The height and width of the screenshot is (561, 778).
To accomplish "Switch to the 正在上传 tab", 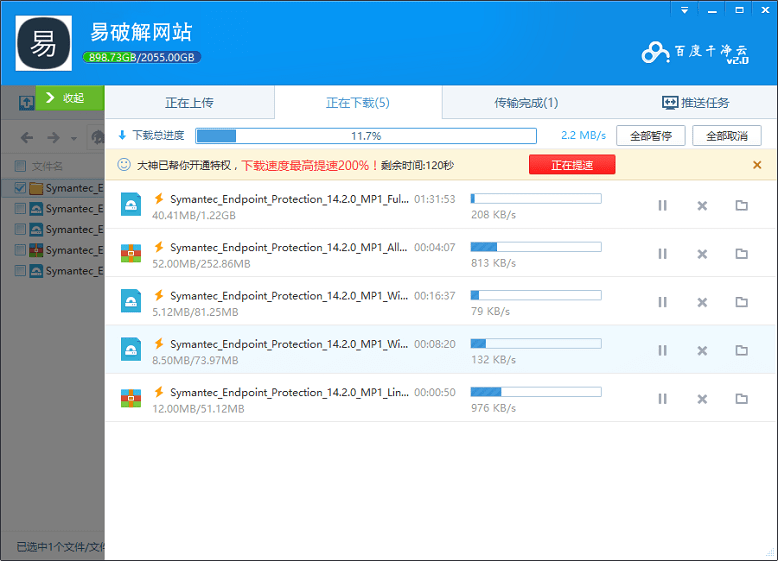I will (189, 103).
